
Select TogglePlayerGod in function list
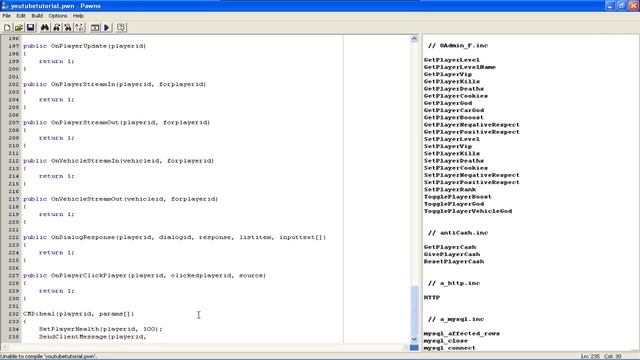coord(453,204)
